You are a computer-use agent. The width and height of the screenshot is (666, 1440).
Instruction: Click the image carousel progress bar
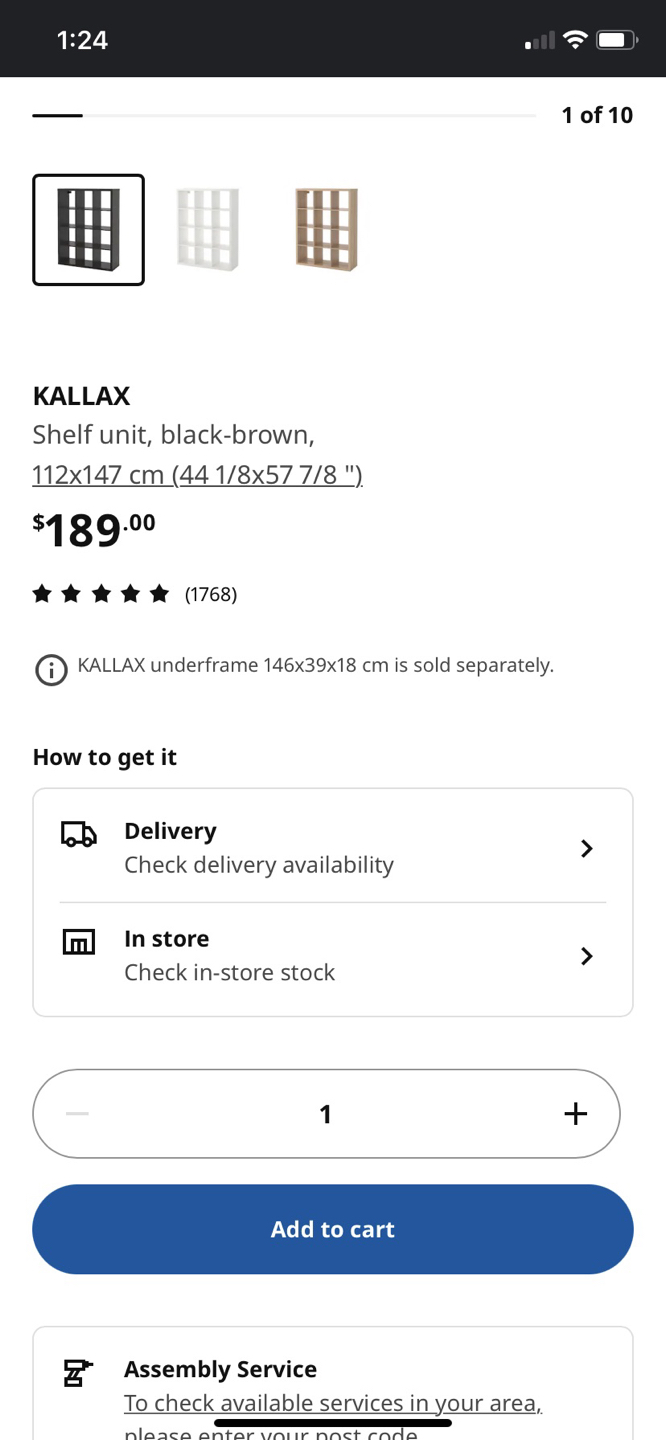284,116
